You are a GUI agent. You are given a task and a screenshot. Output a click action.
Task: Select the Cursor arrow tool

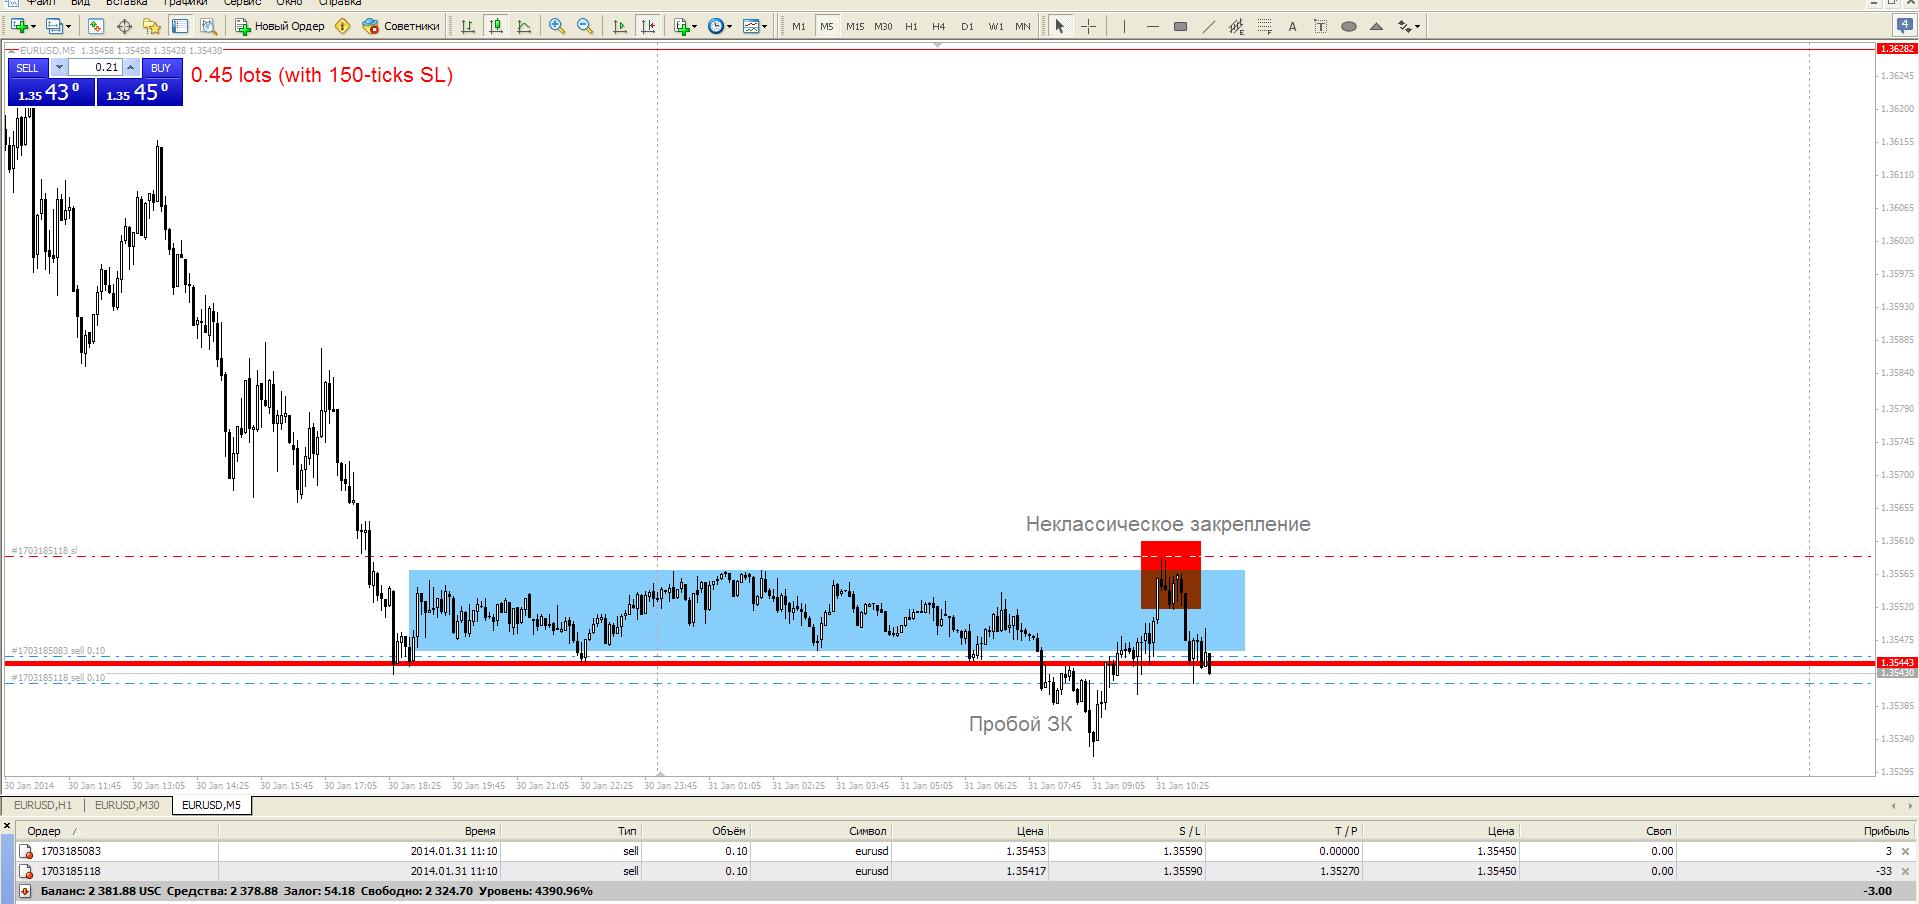[1060, 27]
